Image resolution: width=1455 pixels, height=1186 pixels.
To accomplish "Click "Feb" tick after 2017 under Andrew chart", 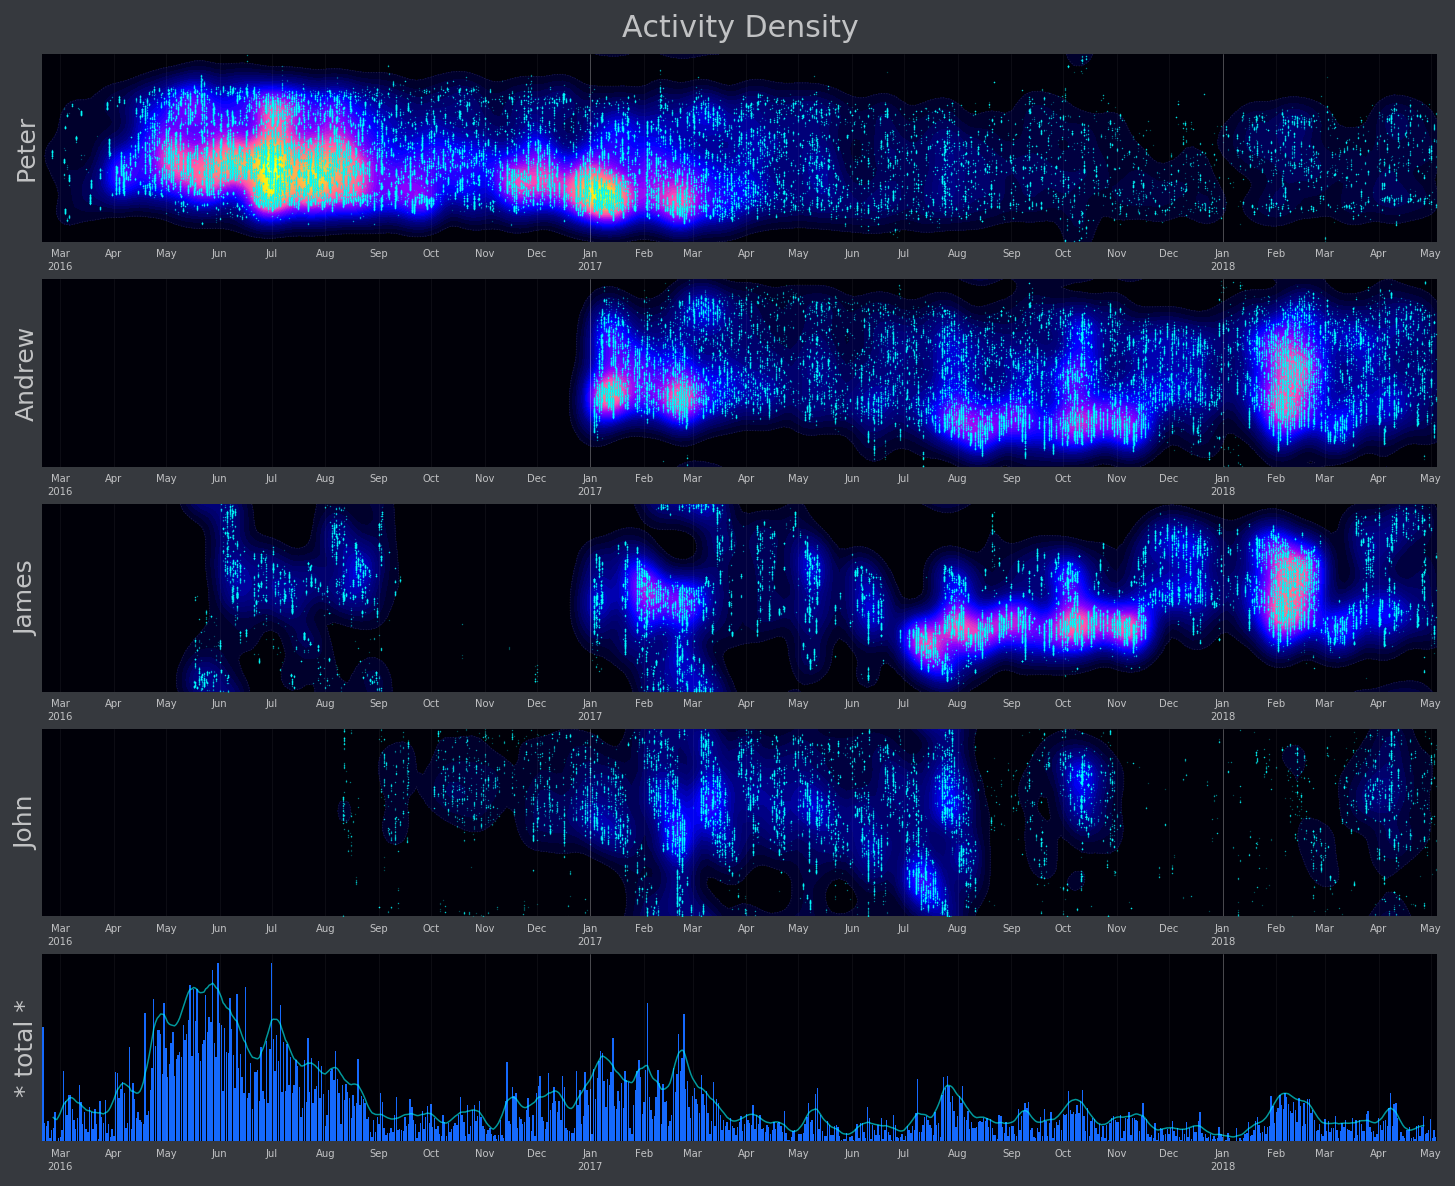I will click(x=644, y=479).
